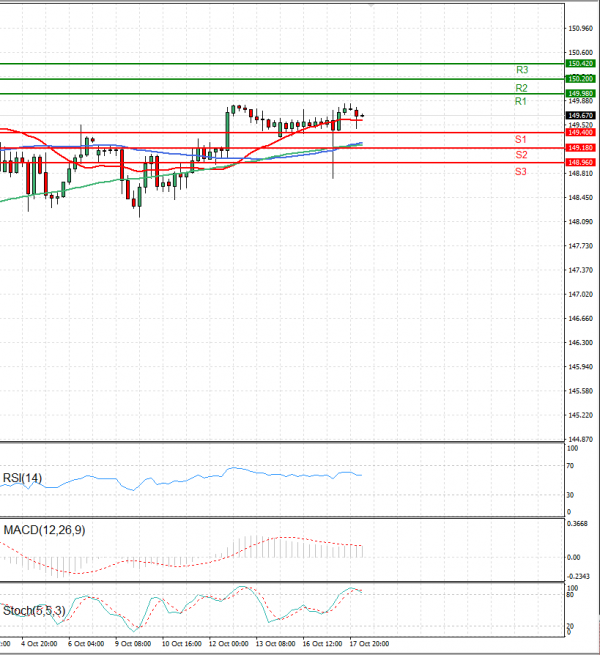Select the RSI(14) indicator label
The height and width of the screenshot is (655, 600).
click(23, 478)
